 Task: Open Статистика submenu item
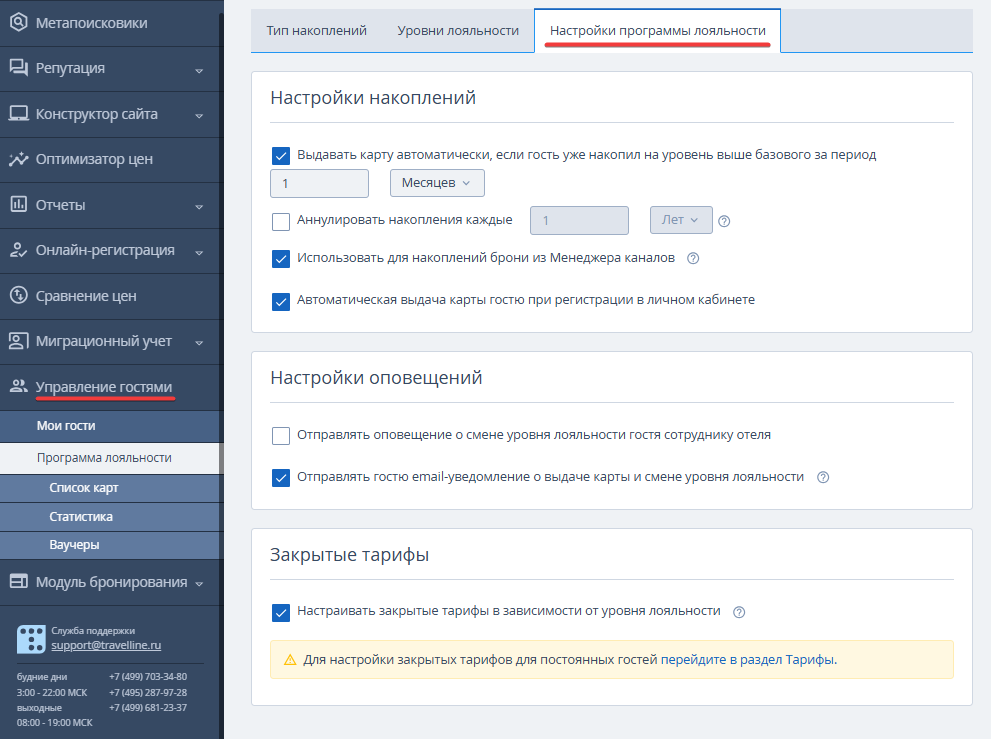(111, 516)
